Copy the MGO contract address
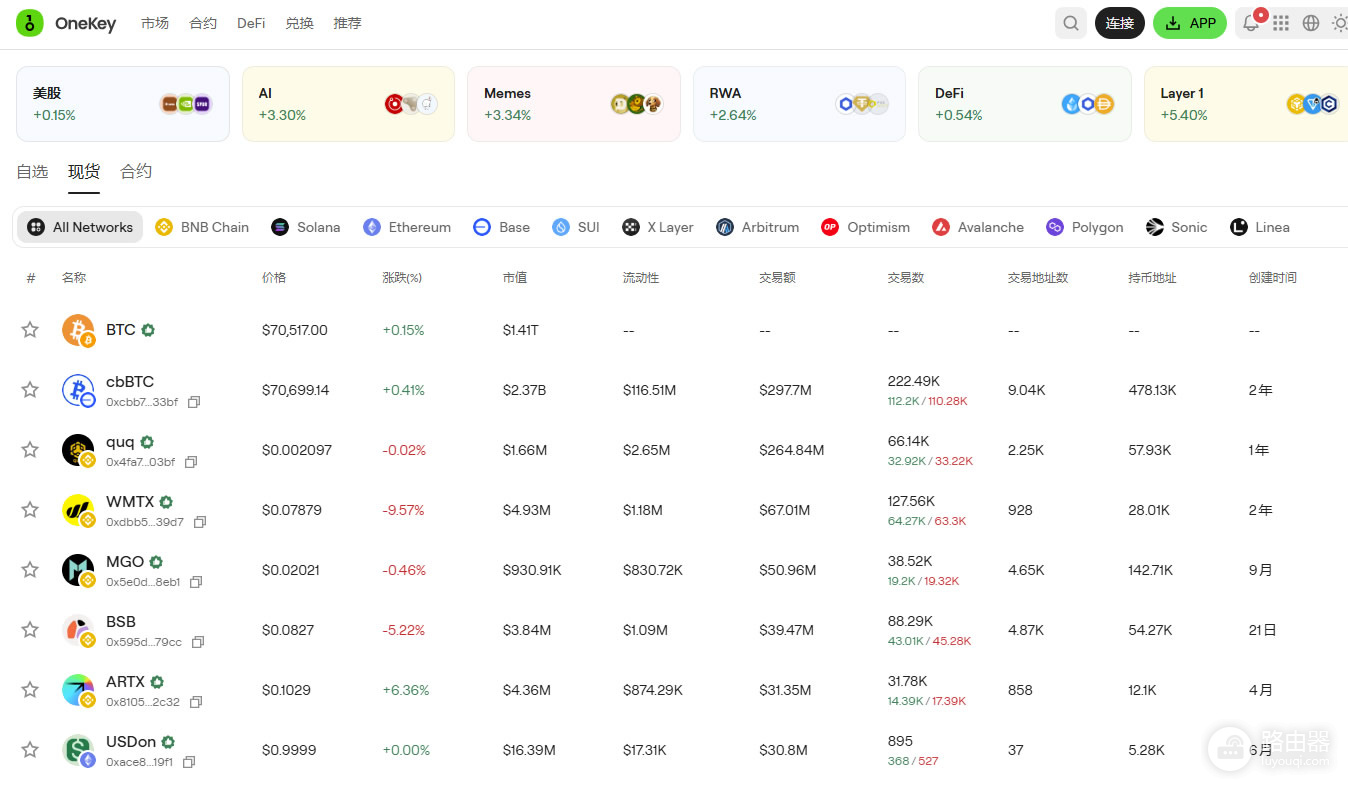The width and height of the screenshot is (1348, 789). (196, 582)
